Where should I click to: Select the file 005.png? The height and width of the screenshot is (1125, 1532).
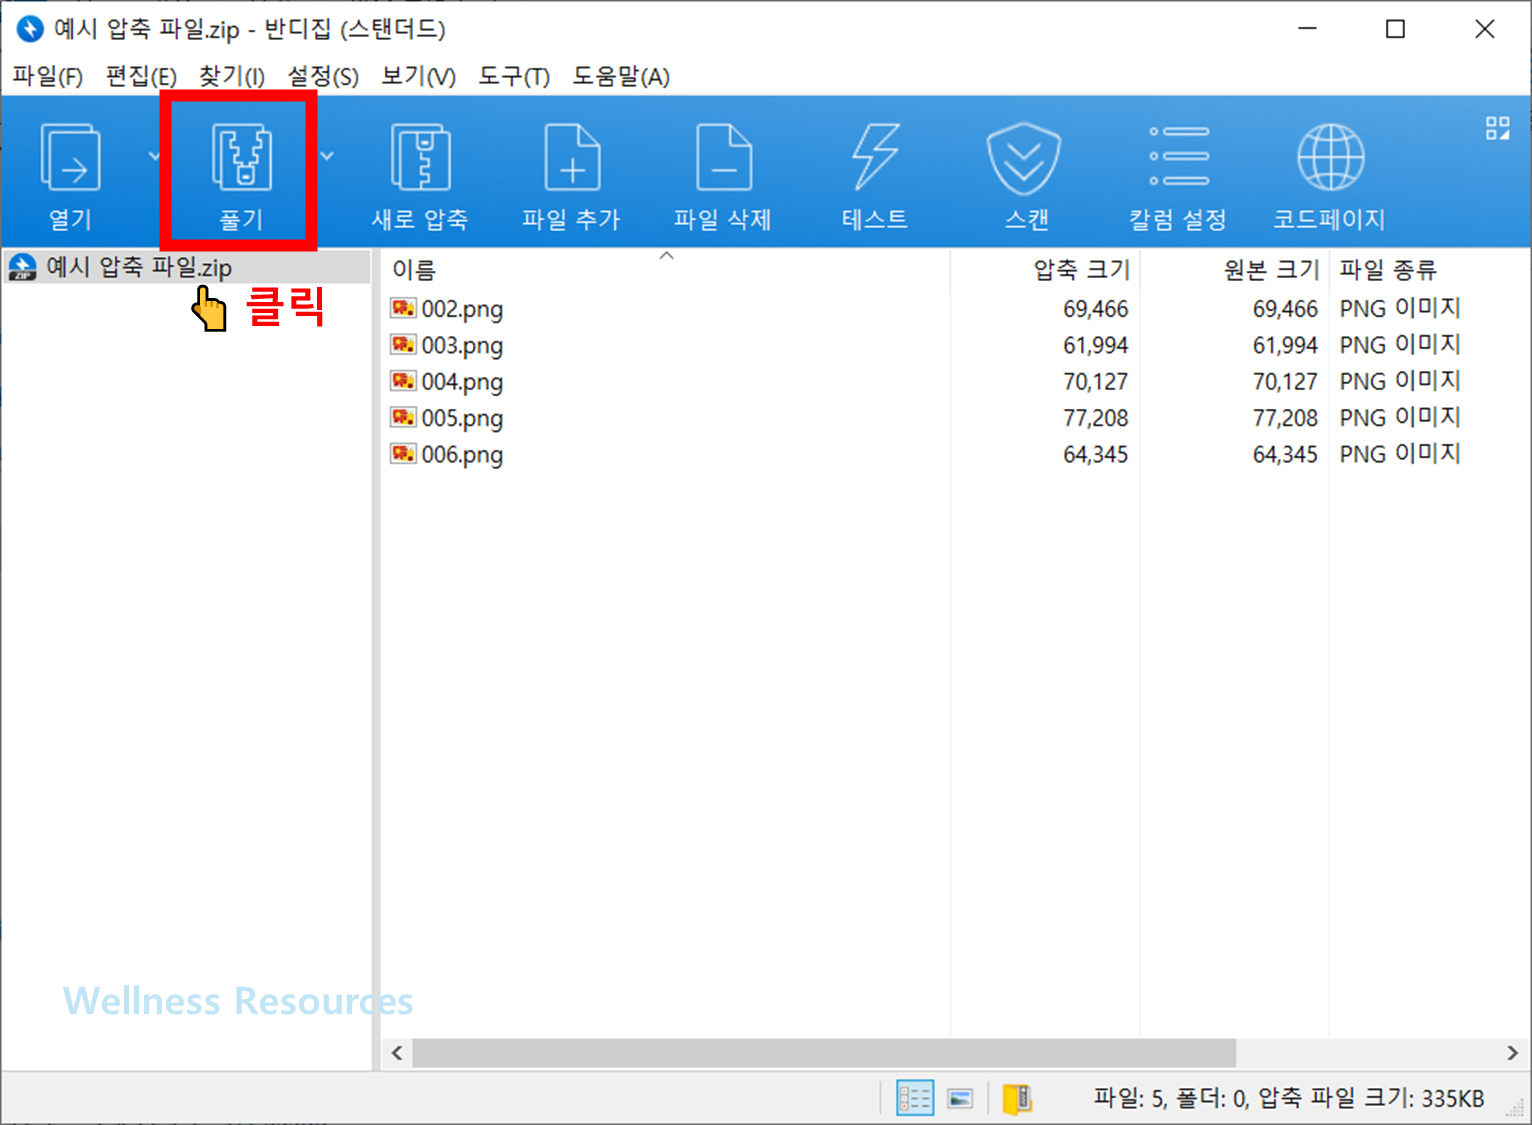pyautogui.click(x=461, y=418)
